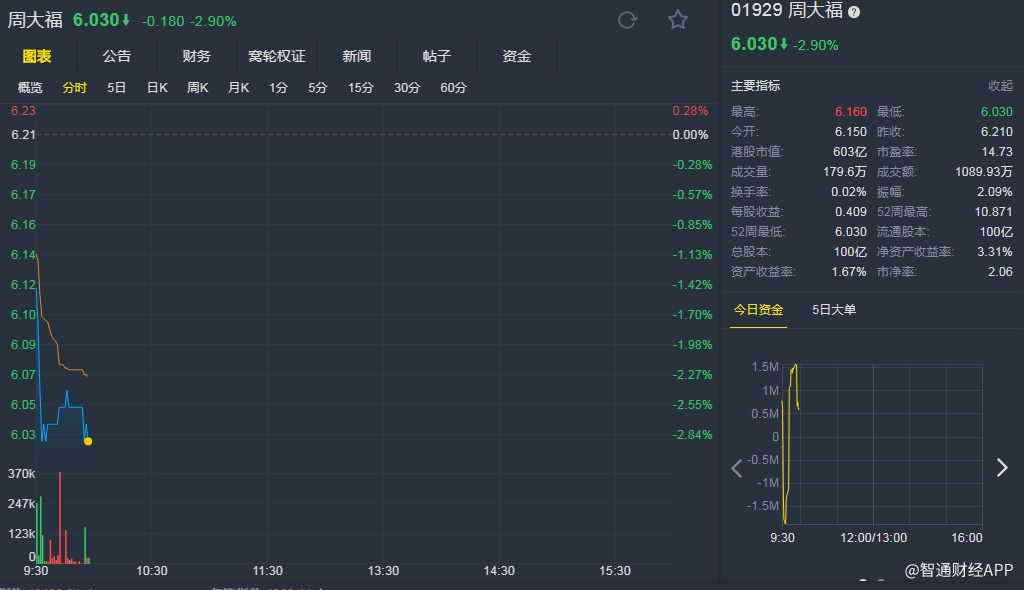The height and width of the screenshot is (590, 1024).
Task: Click the 概览 overview button
Action: tap(30, 88)
